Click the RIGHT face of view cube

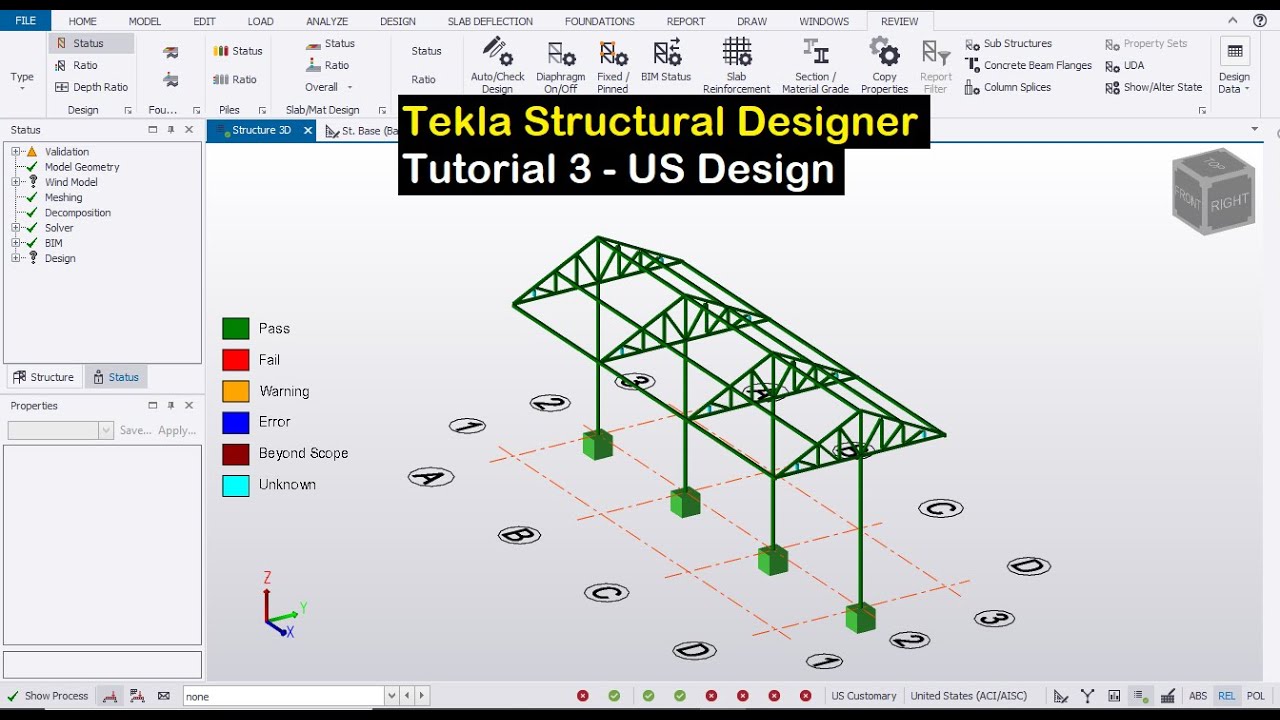click(x=1230, y=201)
